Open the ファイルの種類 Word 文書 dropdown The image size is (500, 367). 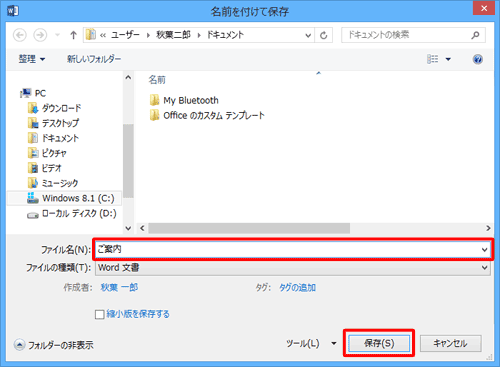coord(293,268)
